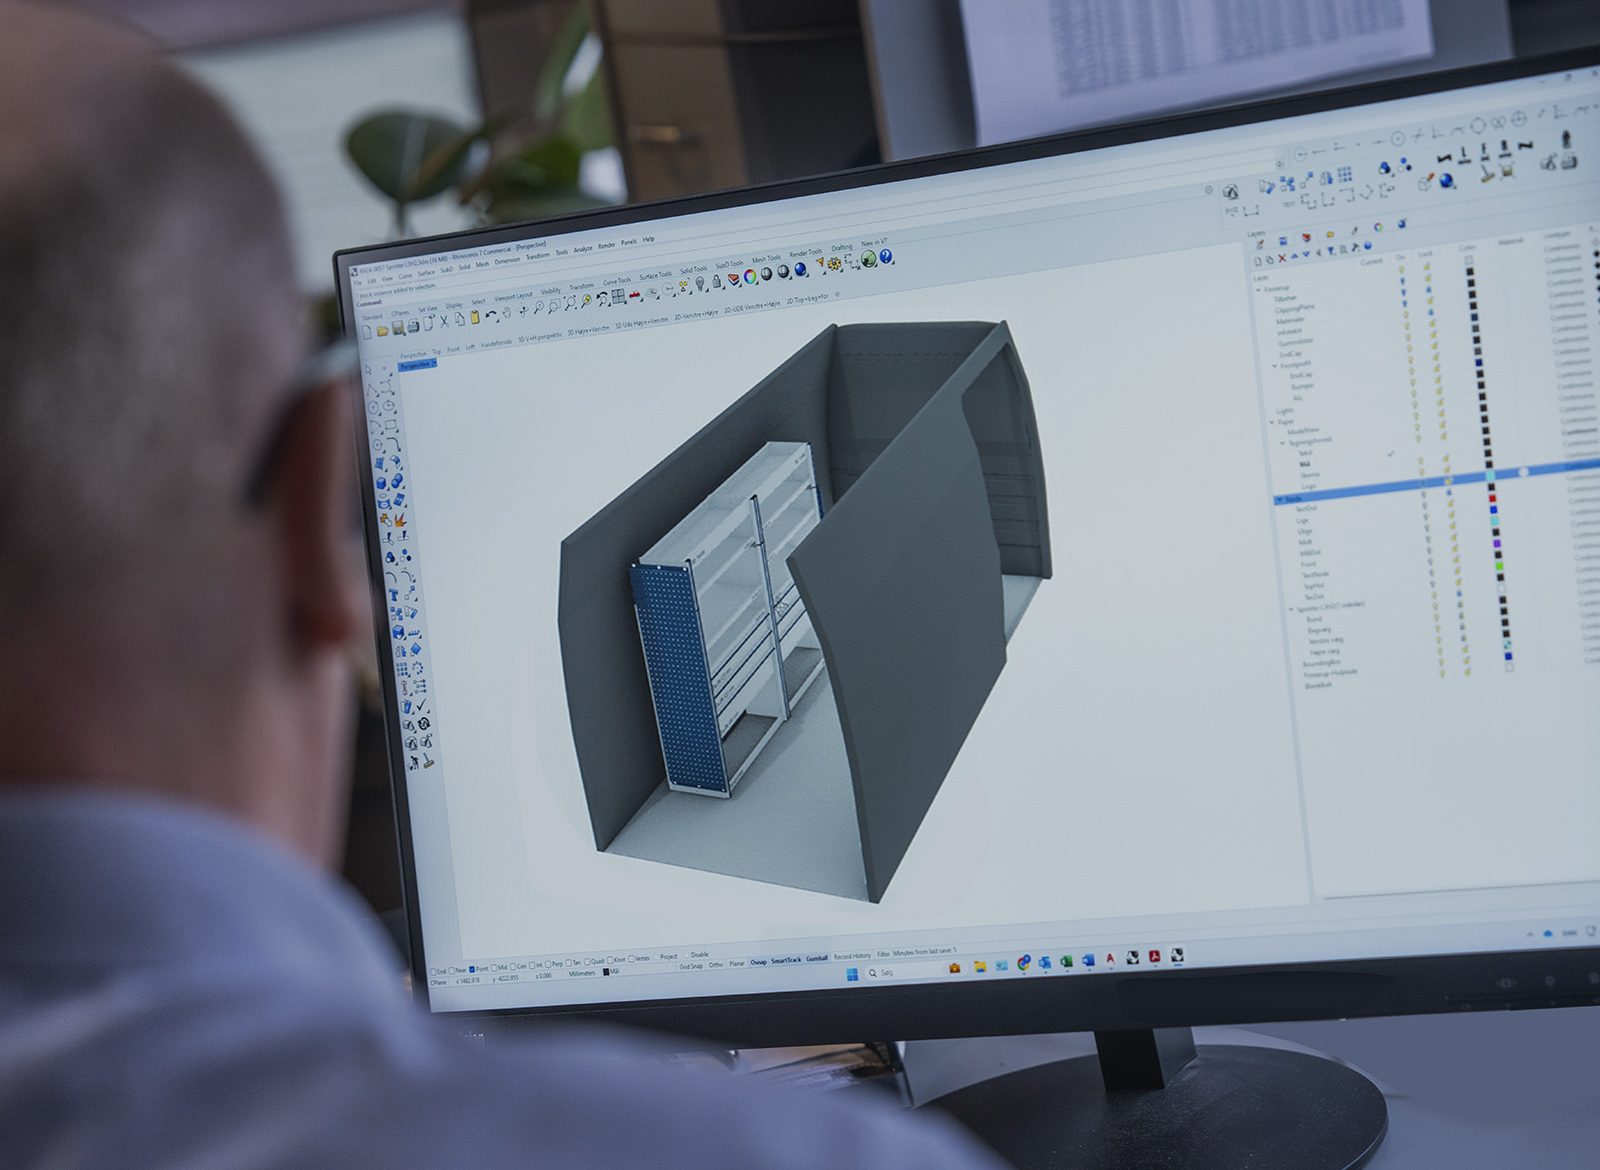This screenshot has height=1170, width=1600.
Task: Click the Print icon in Standard toolbar
Action: [x=413, y=327]
